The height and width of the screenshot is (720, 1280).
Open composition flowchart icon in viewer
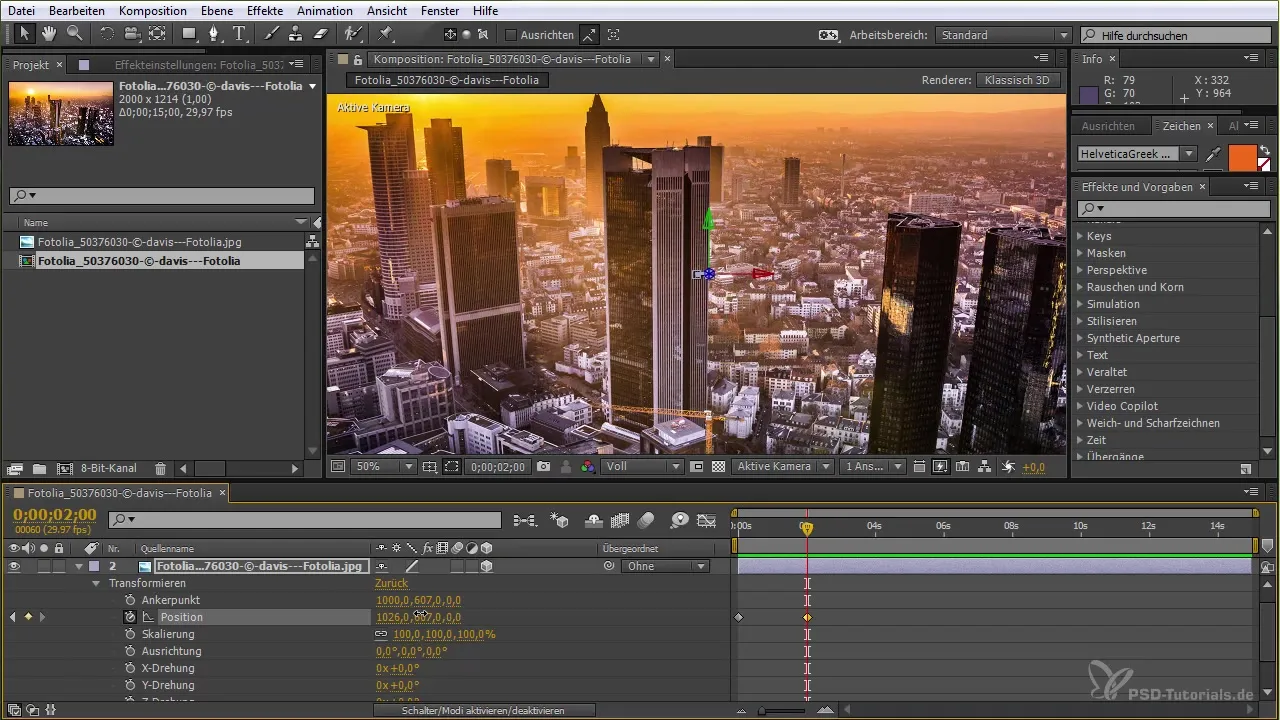985,466
